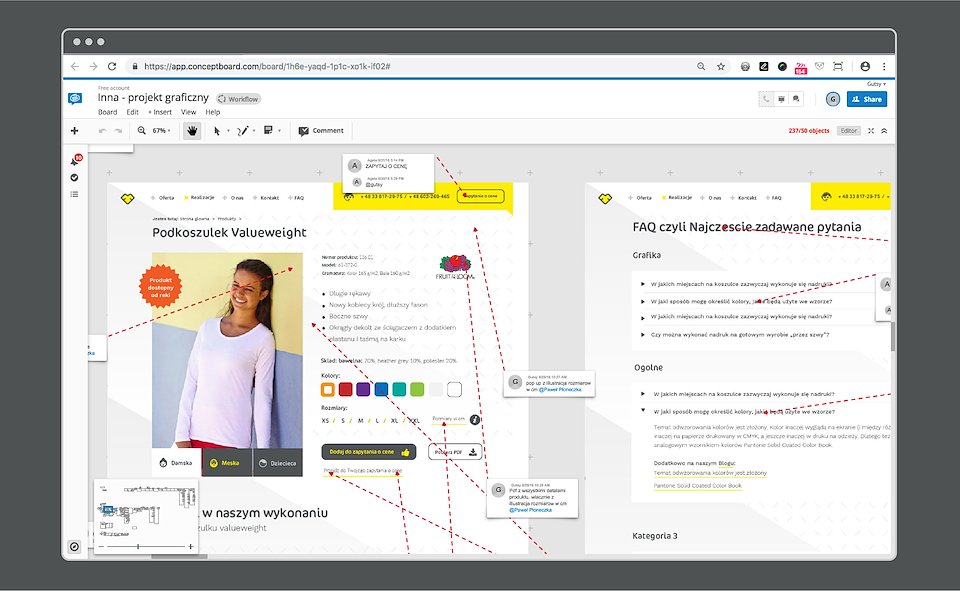The width and height of the screenshot is (960, 591).
Task: Start presentation screen mode
Action: point(781,99)
